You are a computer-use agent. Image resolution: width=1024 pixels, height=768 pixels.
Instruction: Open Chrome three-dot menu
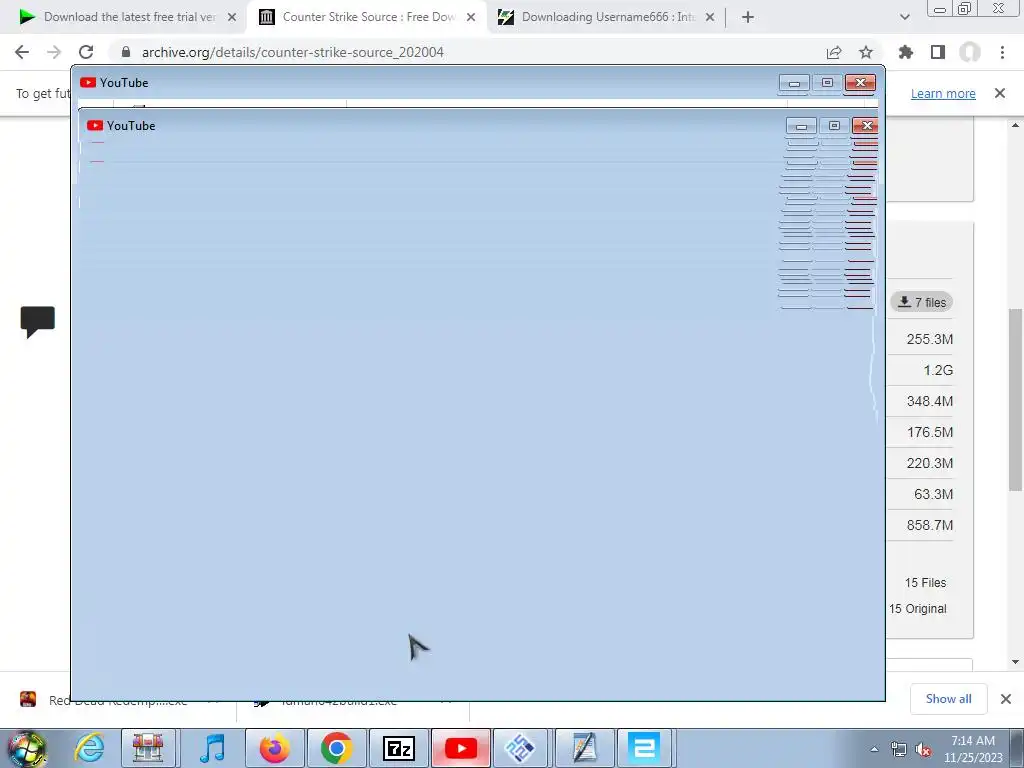click(x=1002, y=52)
